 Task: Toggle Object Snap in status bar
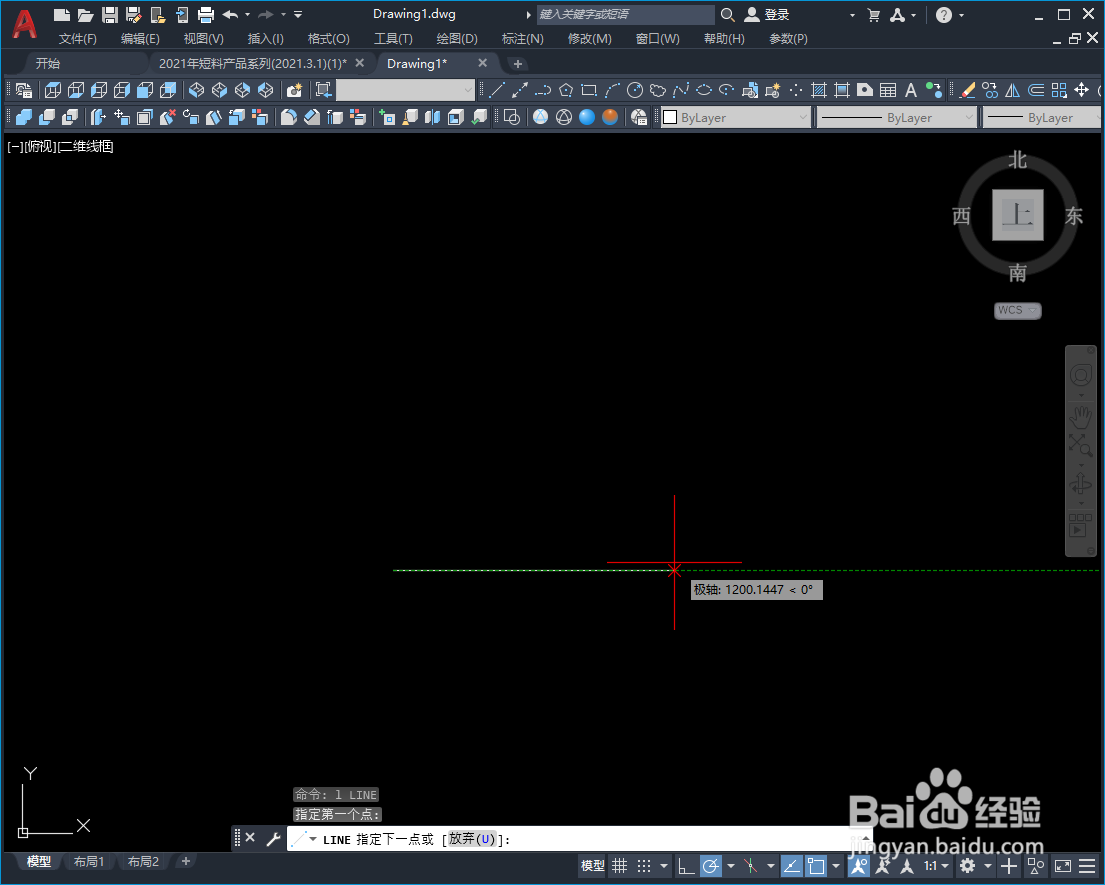816,866
